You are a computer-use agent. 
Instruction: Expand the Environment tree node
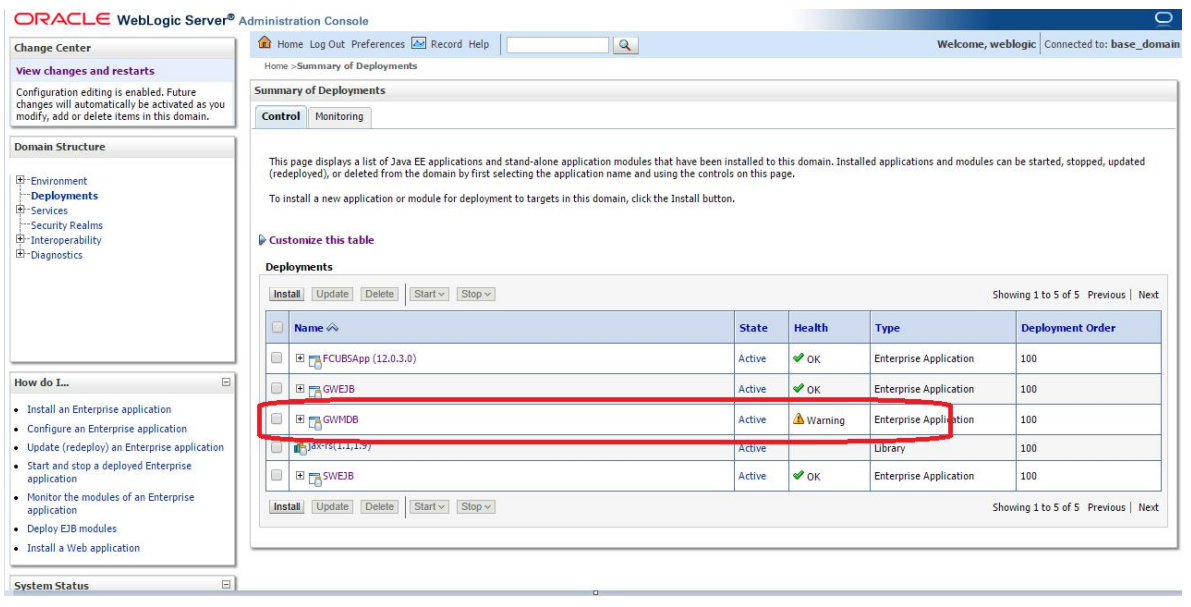pos(21,181)
